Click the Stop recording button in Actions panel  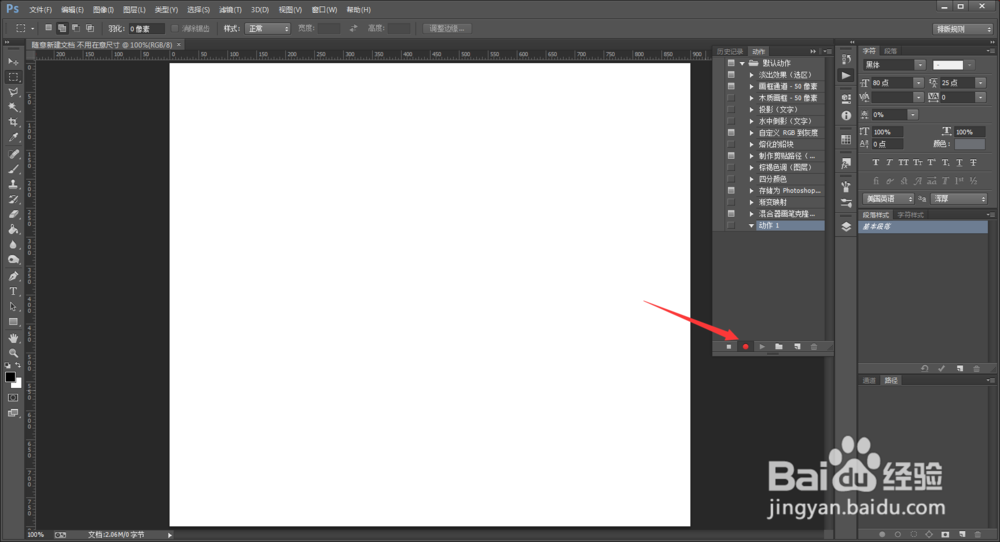click(x=729, y=347)
